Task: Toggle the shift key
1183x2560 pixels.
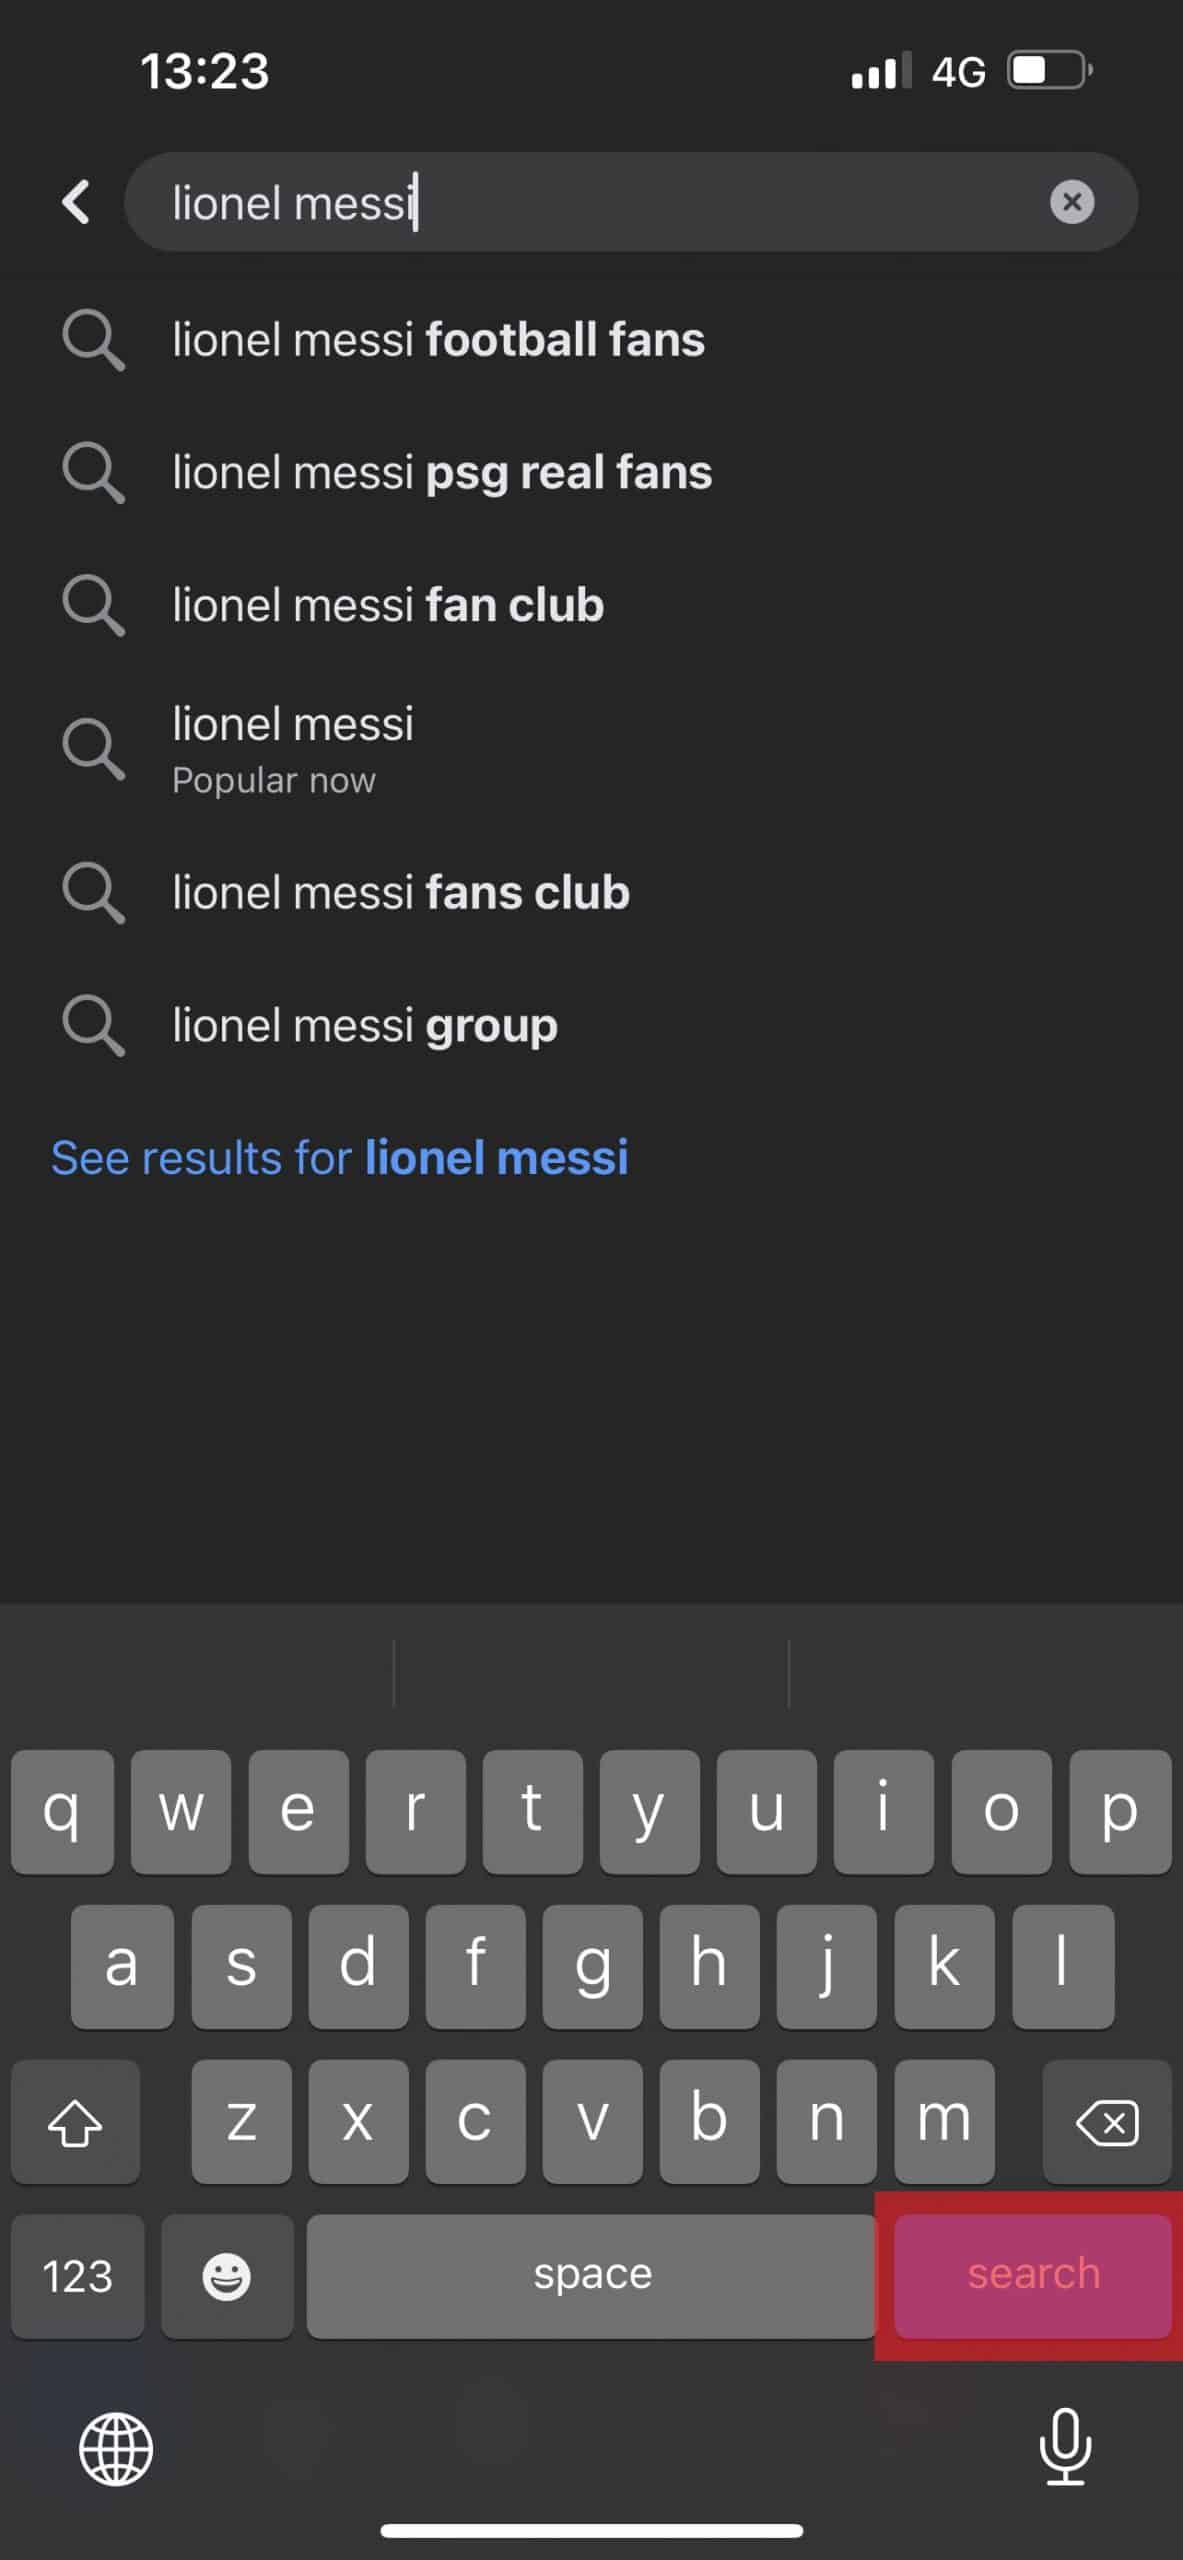Action: (x=75, y=2121)
